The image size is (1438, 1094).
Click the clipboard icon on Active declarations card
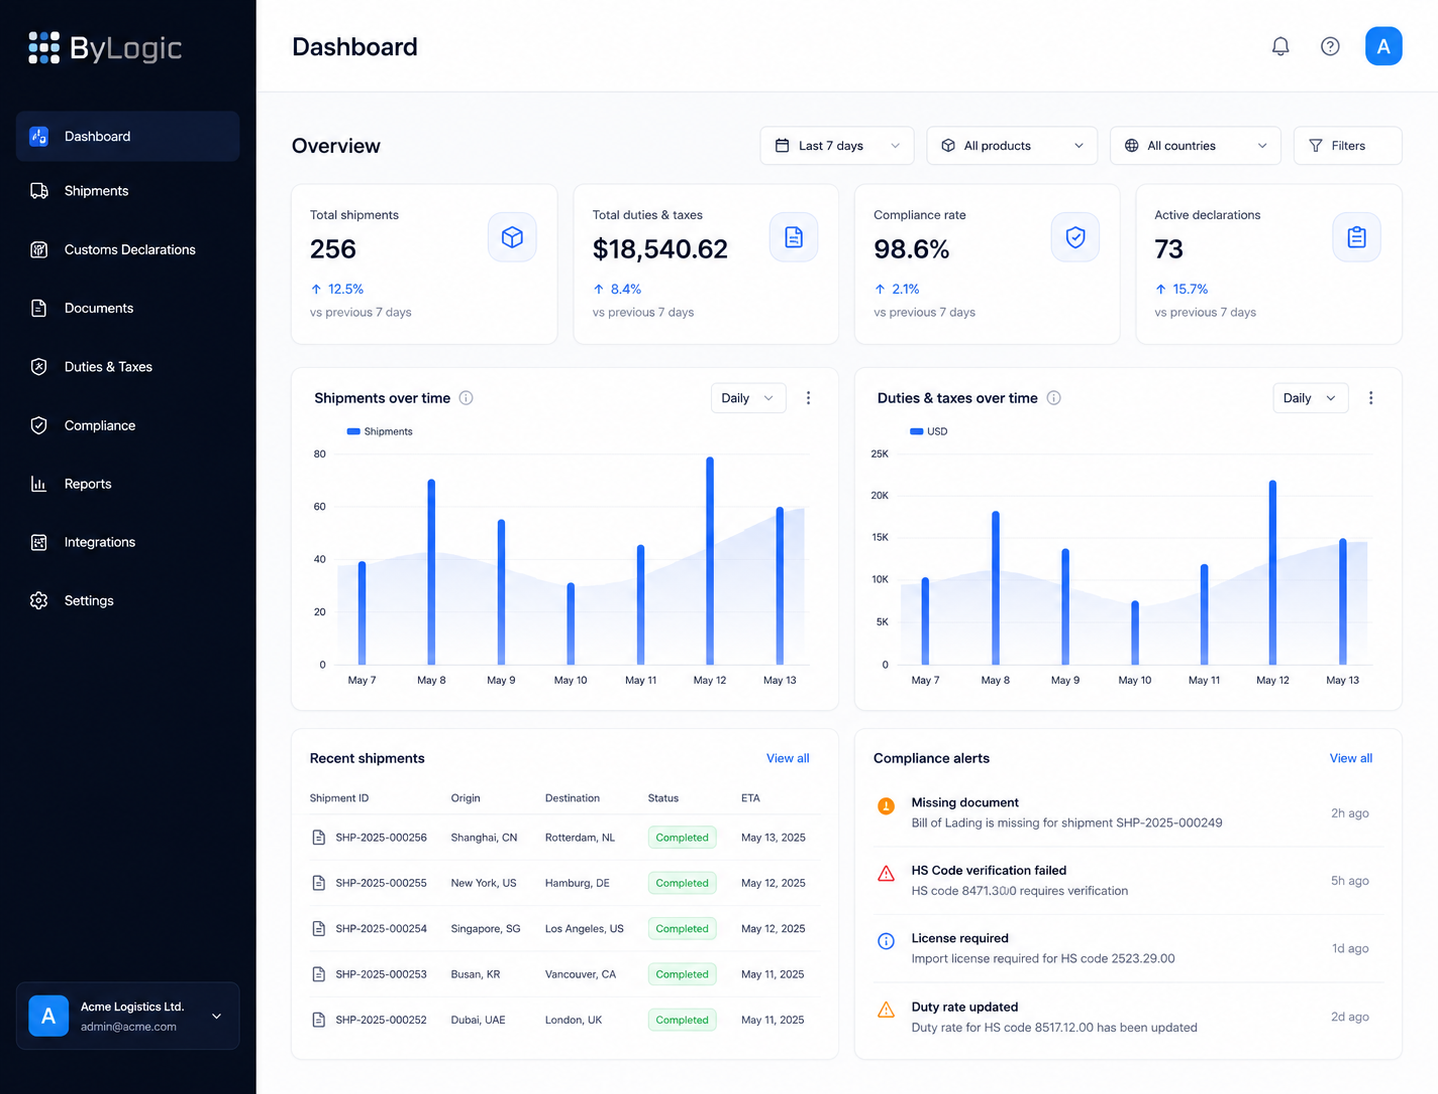[1357, 237]
